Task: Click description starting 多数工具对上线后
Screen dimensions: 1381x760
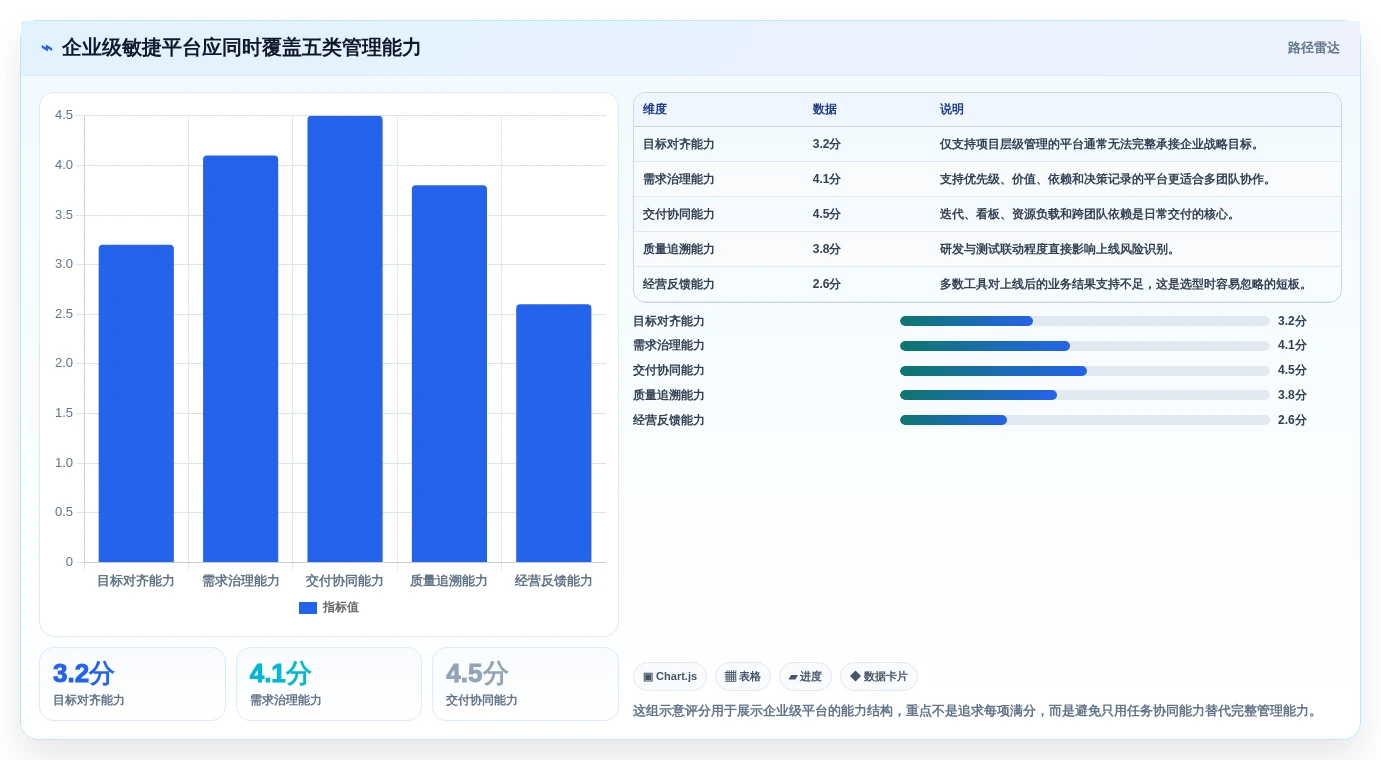Action: coord(1125,284)
